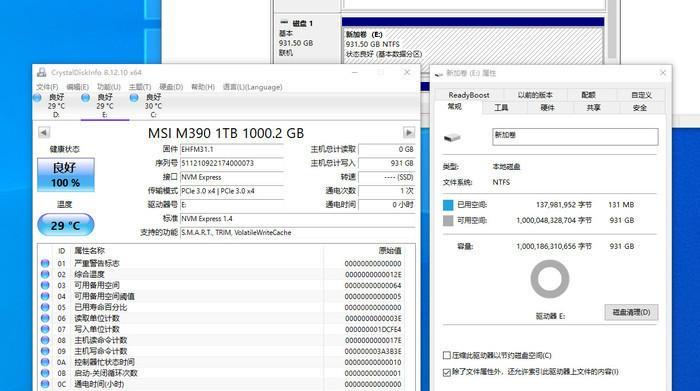700x391 pixels.
Task: Click status orb for attribute 0C 通电时间
Action: [x=45, y=384]
